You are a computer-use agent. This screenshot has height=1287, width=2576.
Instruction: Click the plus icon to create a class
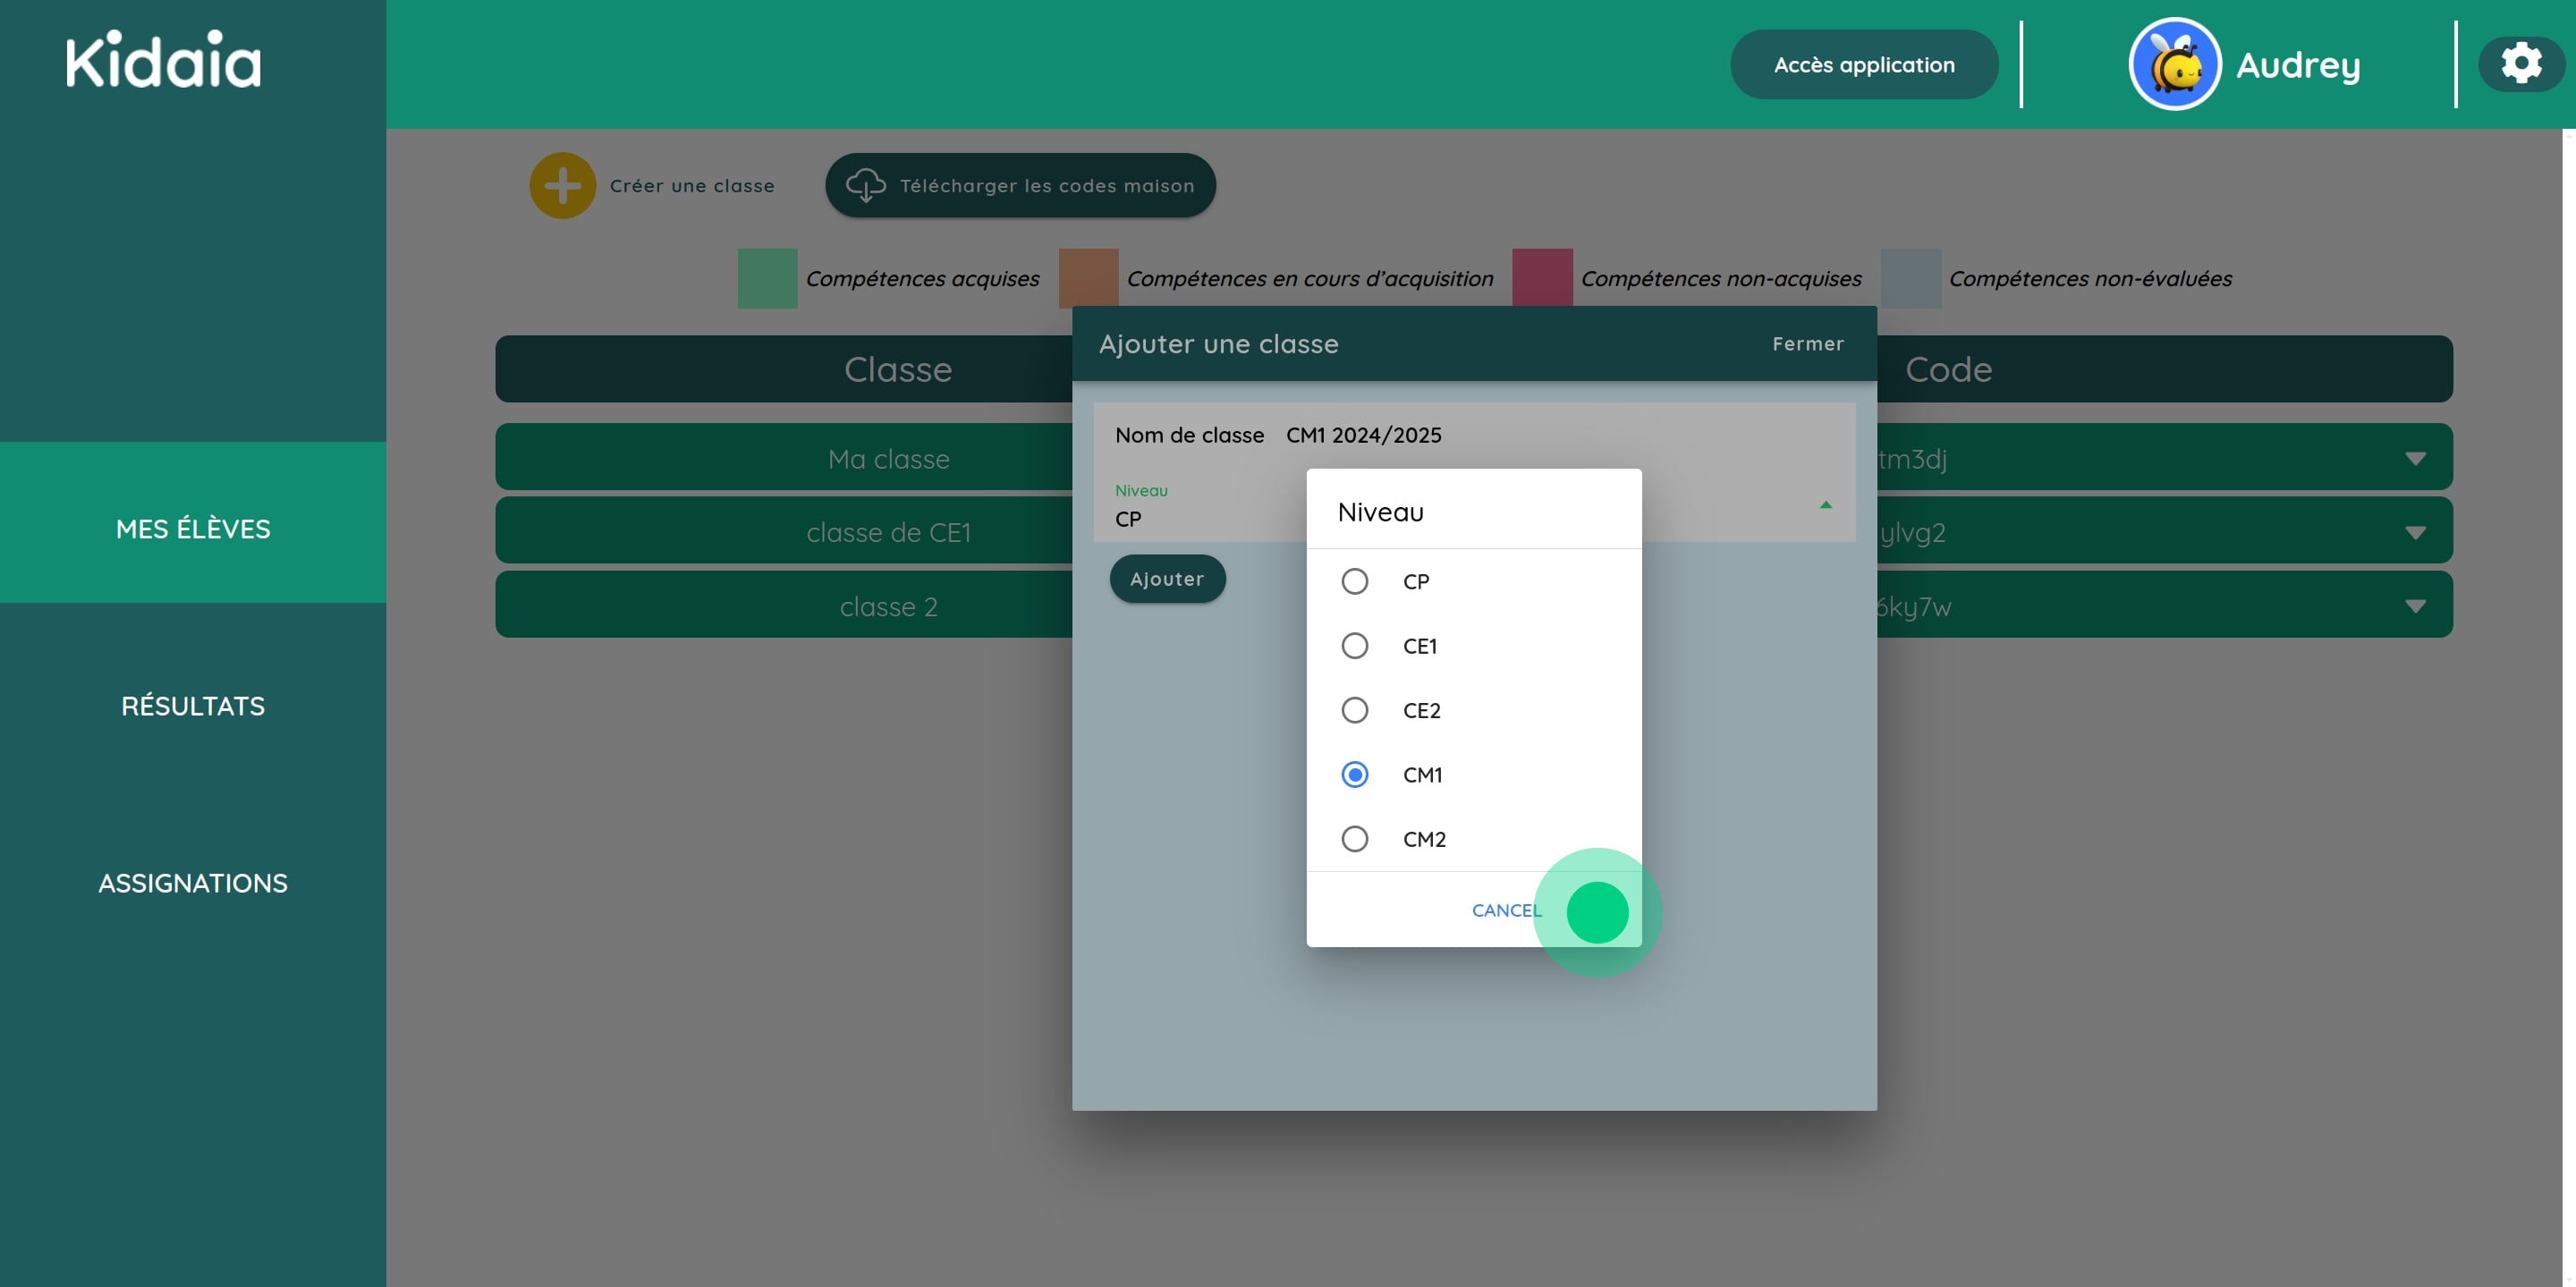[x=563, y=185]
